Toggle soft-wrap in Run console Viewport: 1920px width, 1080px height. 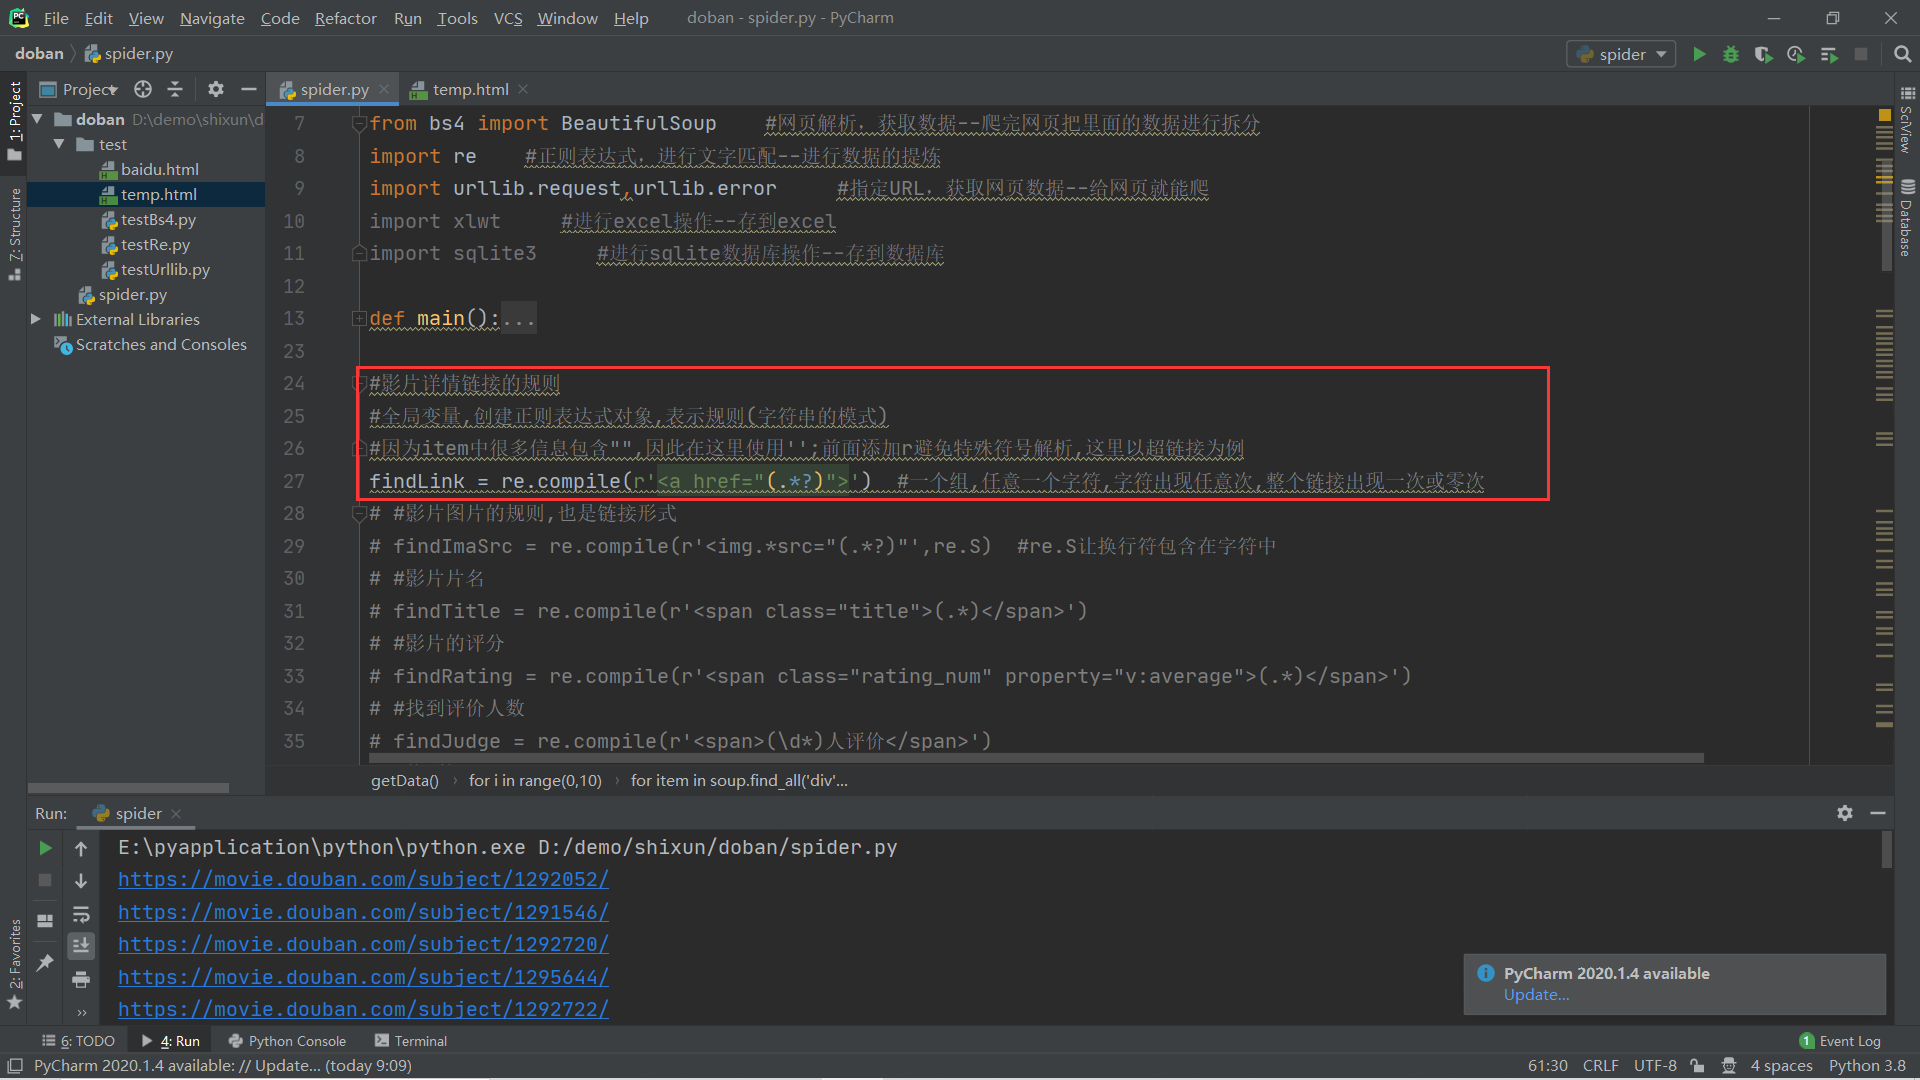[x=81, y=914]
